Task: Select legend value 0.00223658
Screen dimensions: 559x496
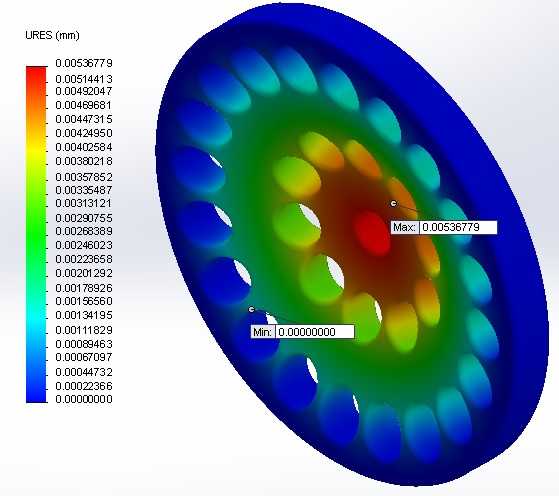Action: (x=84, y=259)
